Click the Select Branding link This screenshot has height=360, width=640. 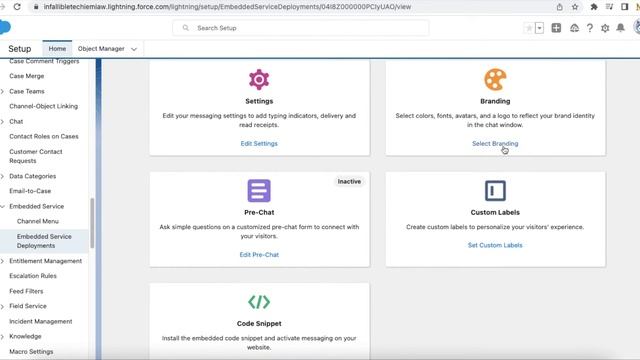click(x=495, y=144)
